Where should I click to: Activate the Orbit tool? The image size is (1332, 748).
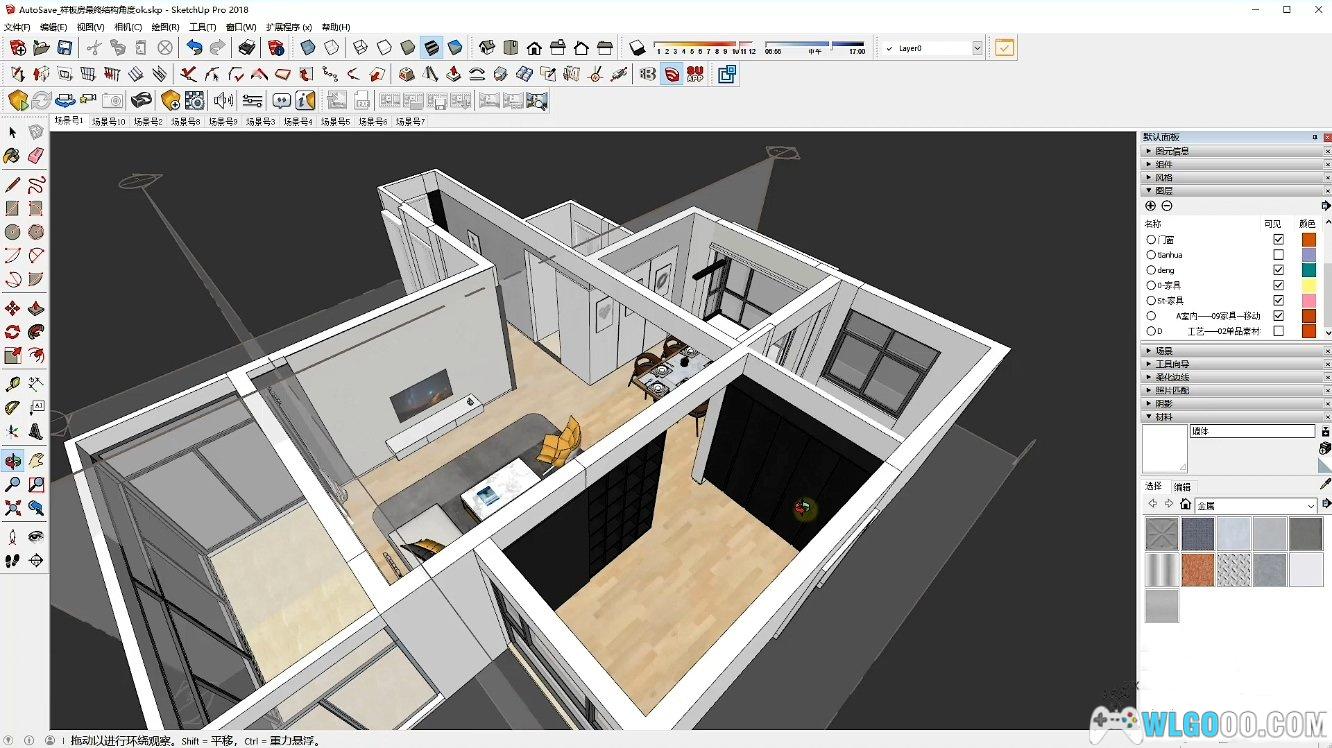click(12, 461)
